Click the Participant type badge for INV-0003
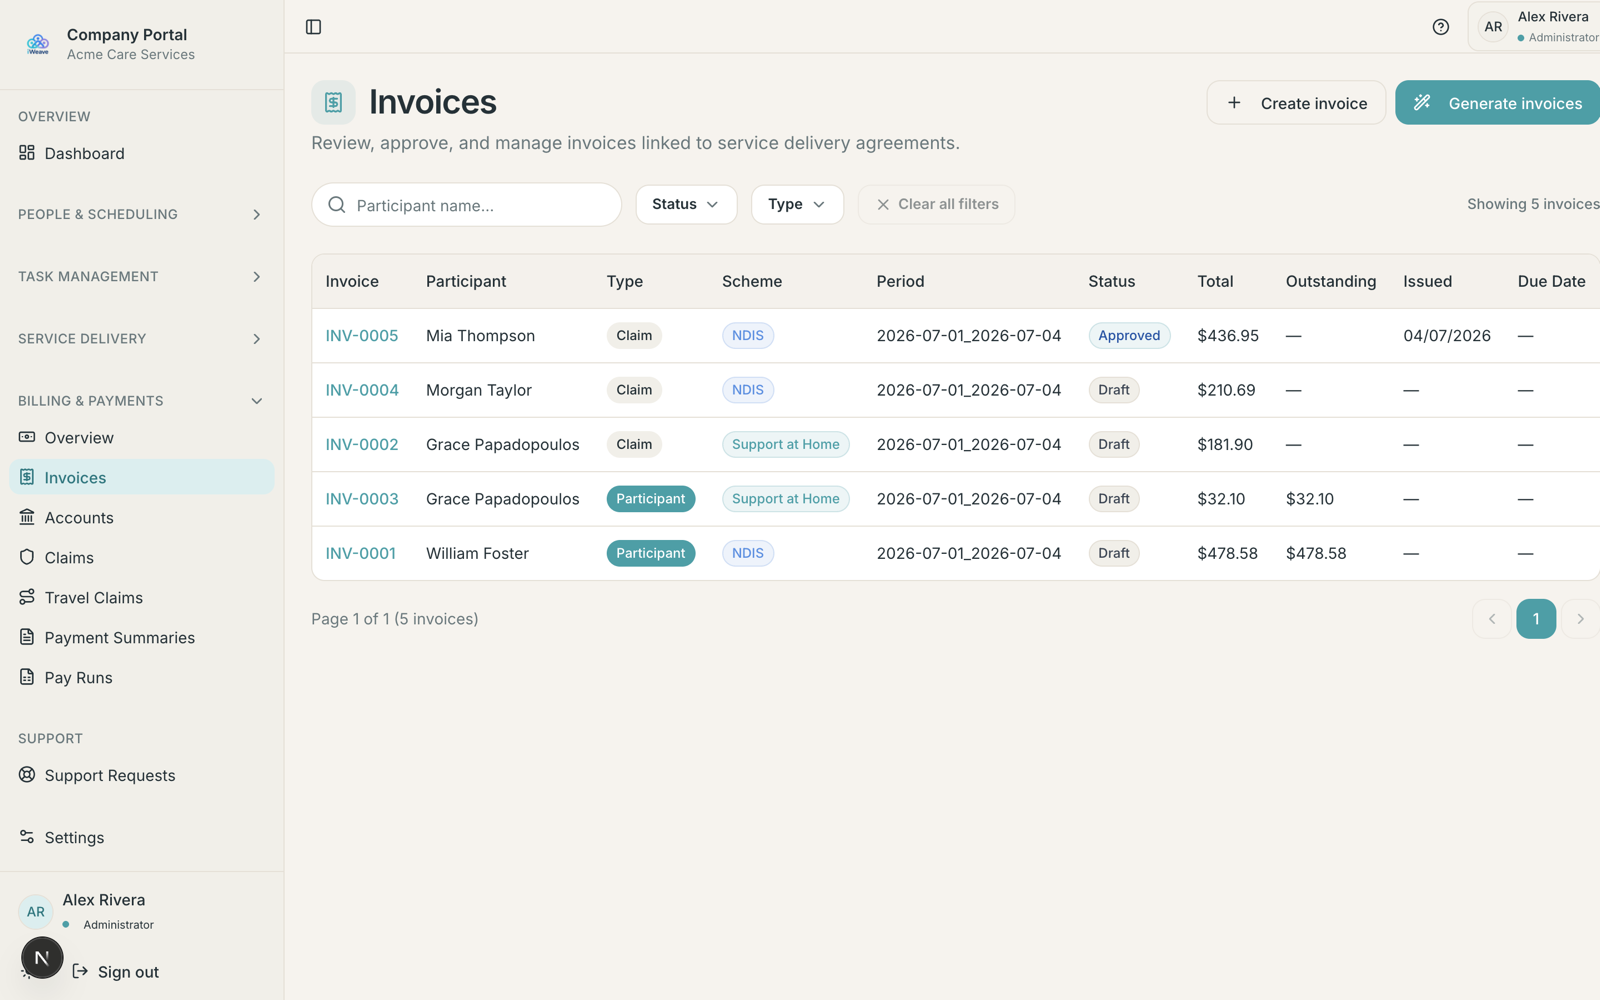The width and height of the screenshot is (1600, 1000). point(651,498)
